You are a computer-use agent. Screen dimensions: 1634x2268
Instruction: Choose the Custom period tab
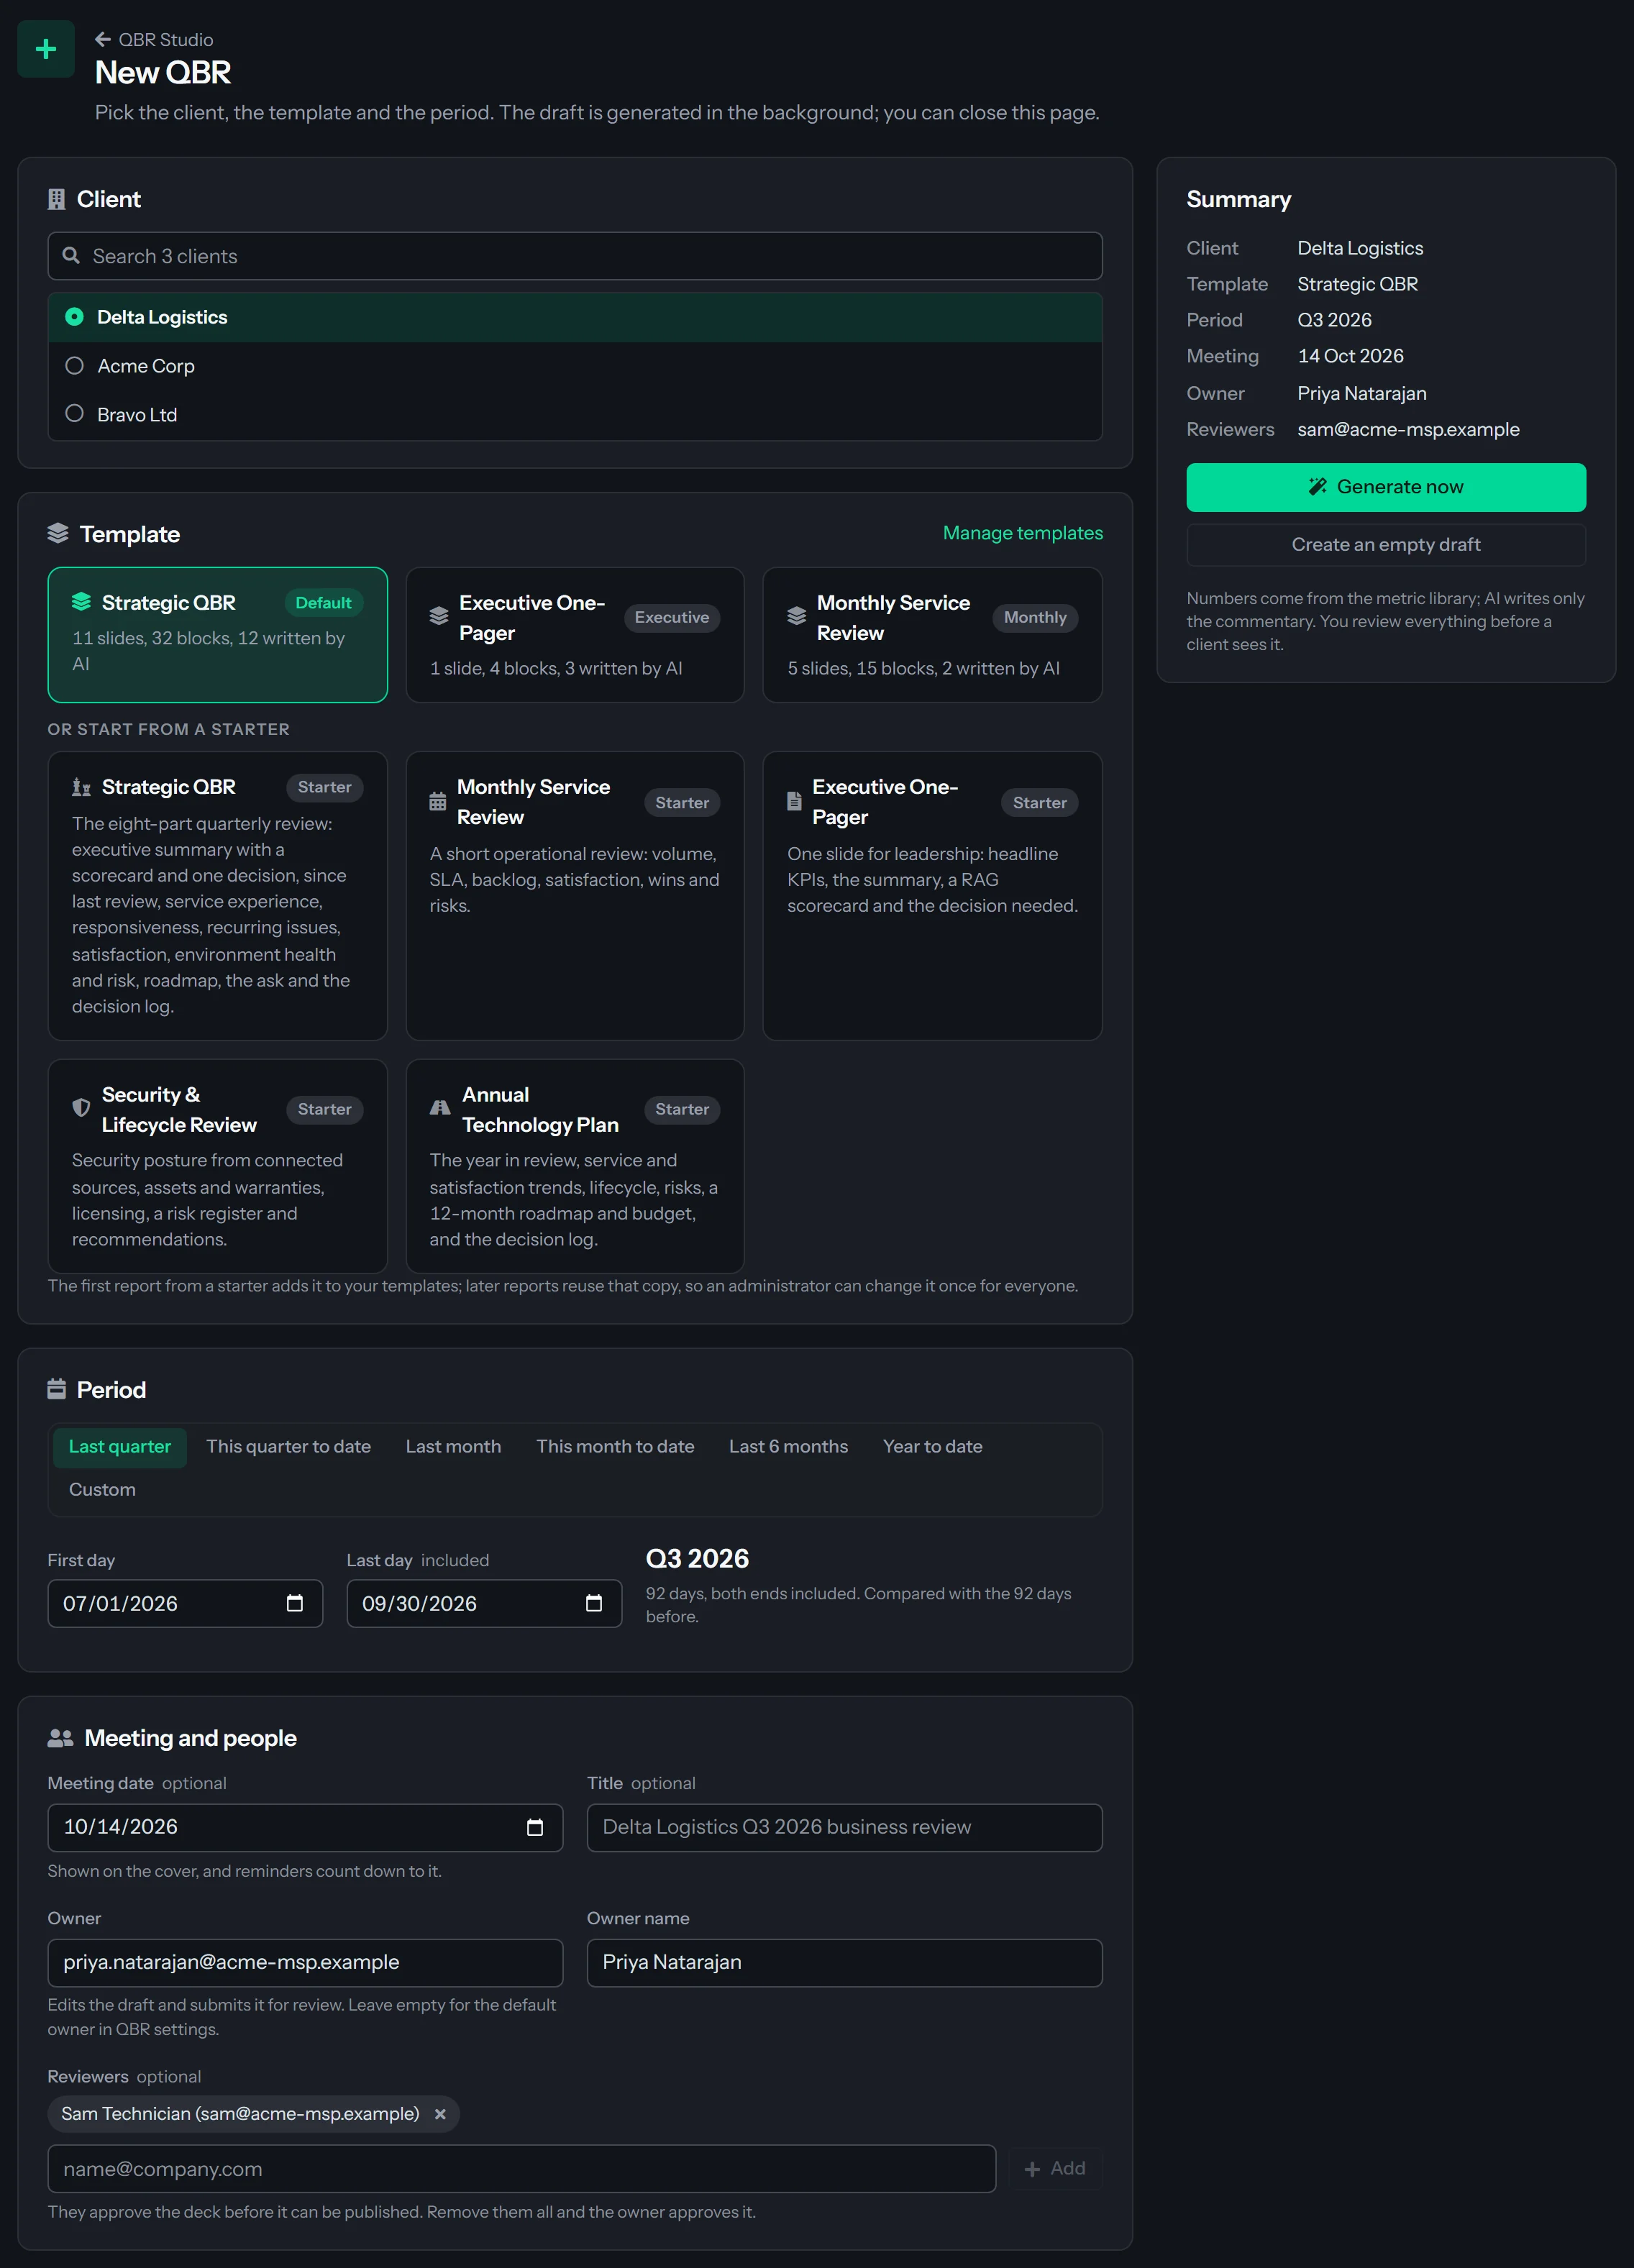pos(102,1490)
